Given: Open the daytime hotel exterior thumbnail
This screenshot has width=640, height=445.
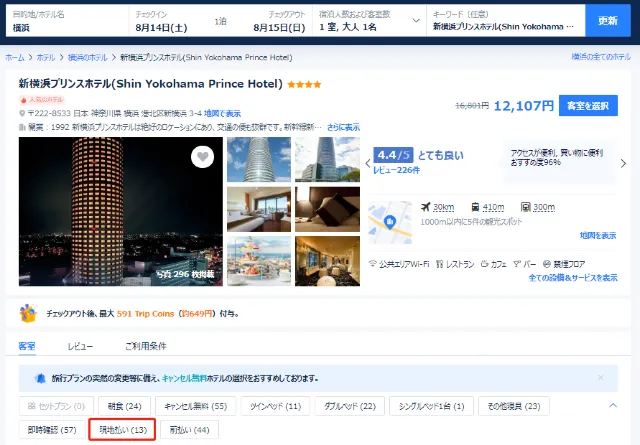Looking at the screenshot, I should click(x=328, y=160).
